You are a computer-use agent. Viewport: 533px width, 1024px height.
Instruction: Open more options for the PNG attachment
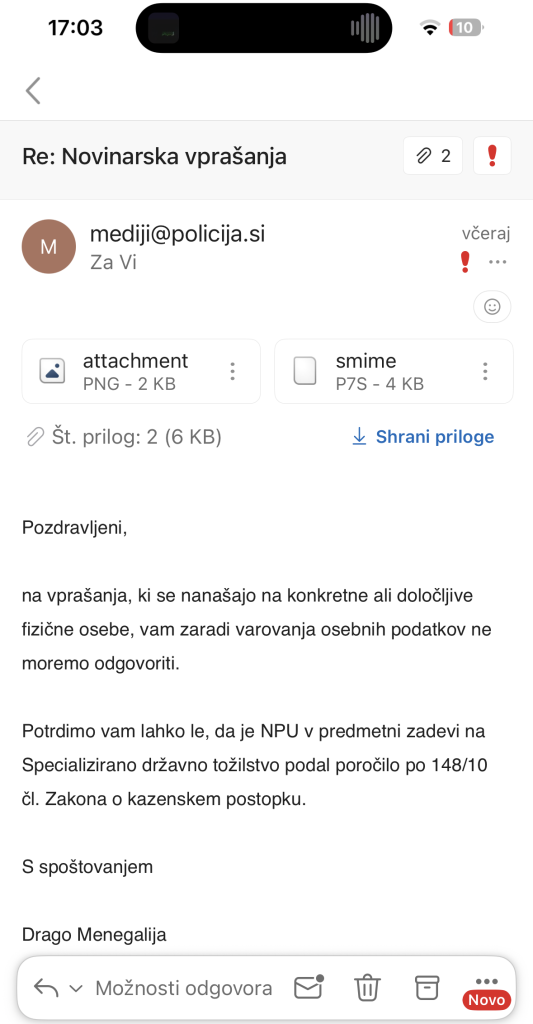(x=233, y=371)
